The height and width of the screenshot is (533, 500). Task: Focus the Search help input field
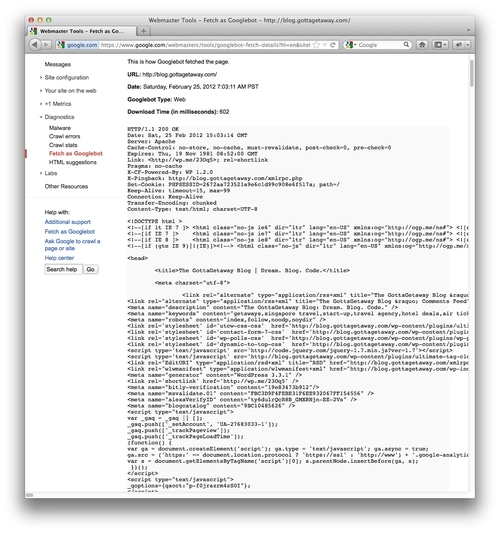coord(63,269)
